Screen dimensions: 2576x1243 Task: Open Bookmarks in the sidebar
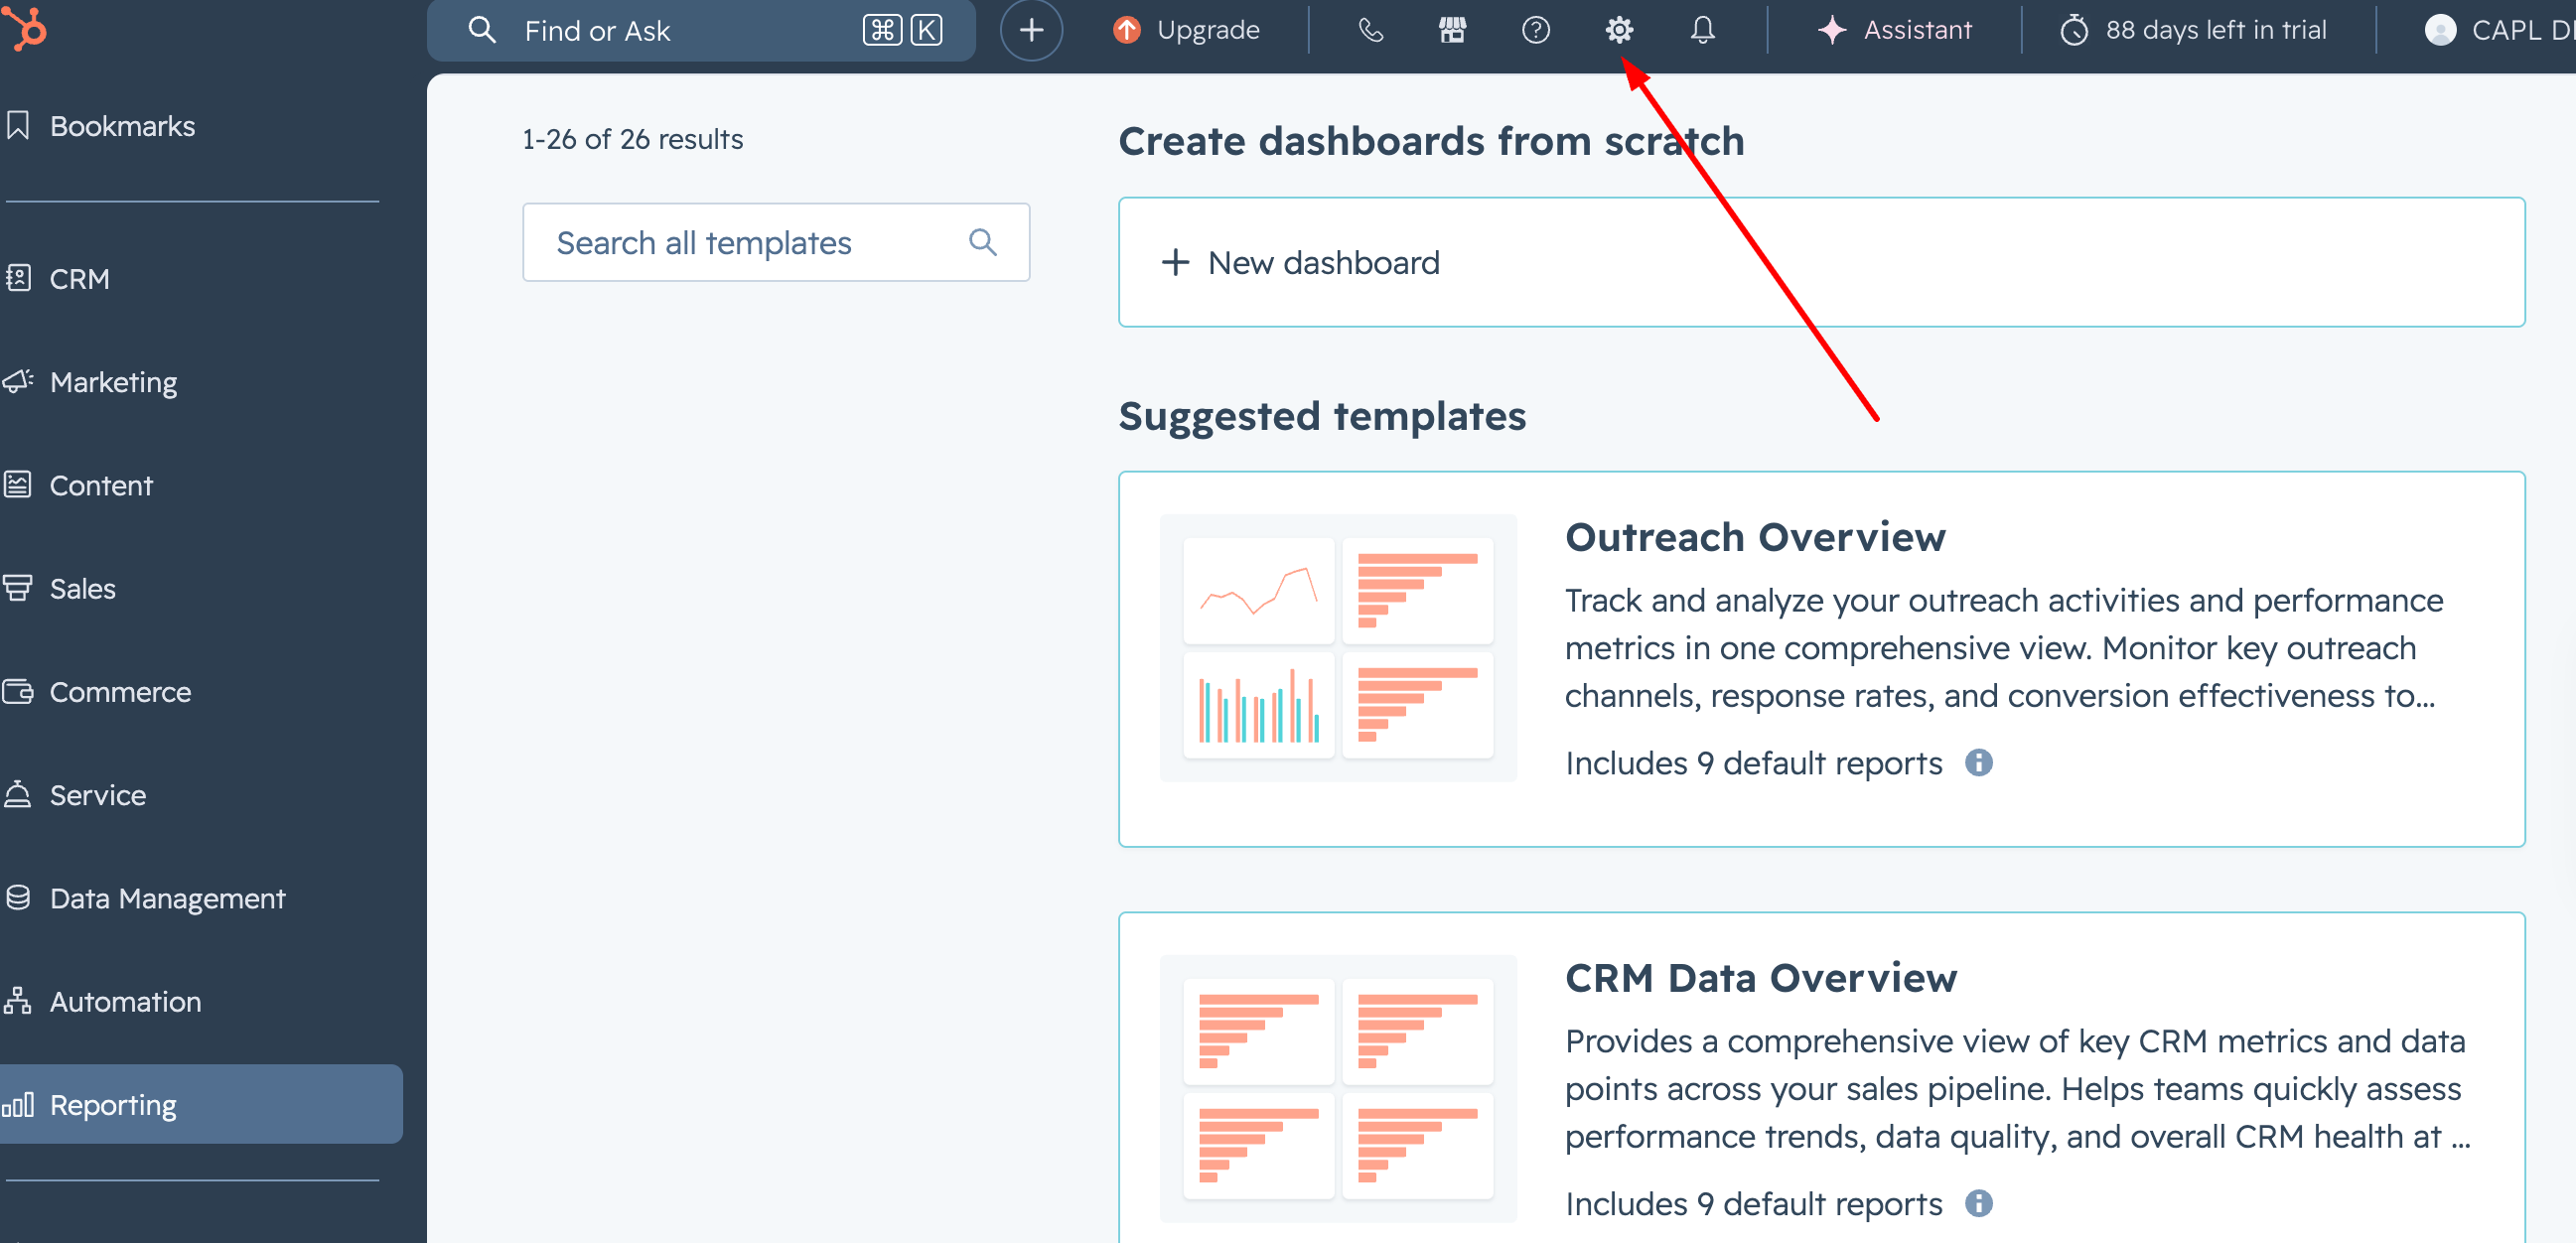pyautogui.click(x=122, y=126)
